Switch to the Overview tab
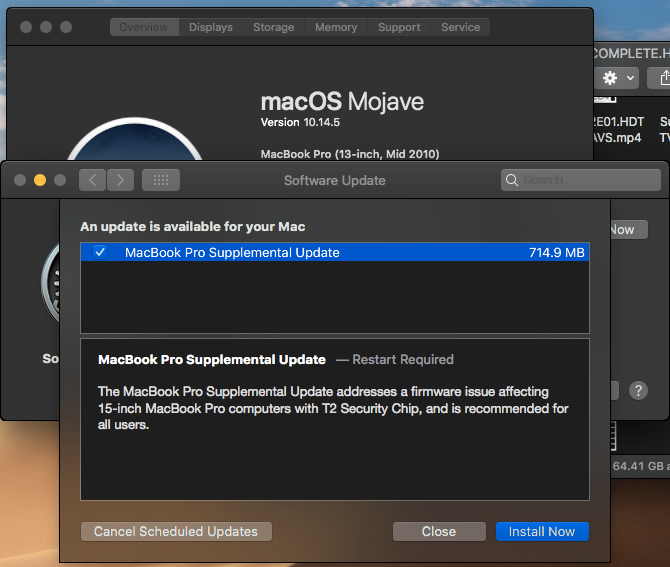670x567 pixels. (144, 27)
